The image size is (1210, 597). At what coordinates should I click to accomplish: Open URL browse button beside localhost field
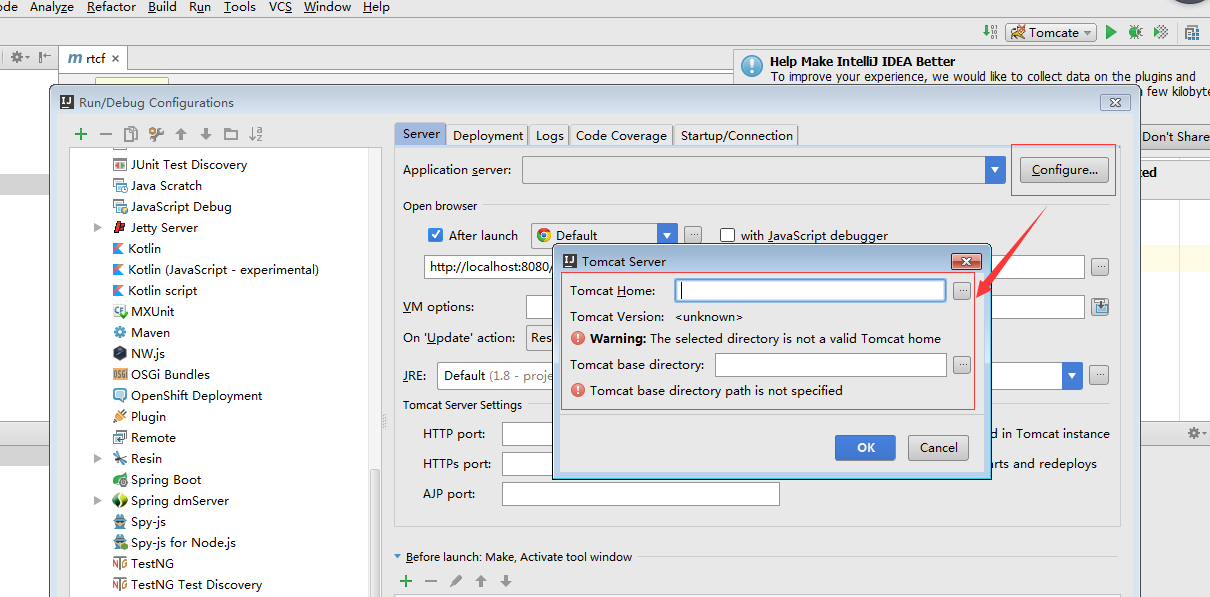point(1100,267)
